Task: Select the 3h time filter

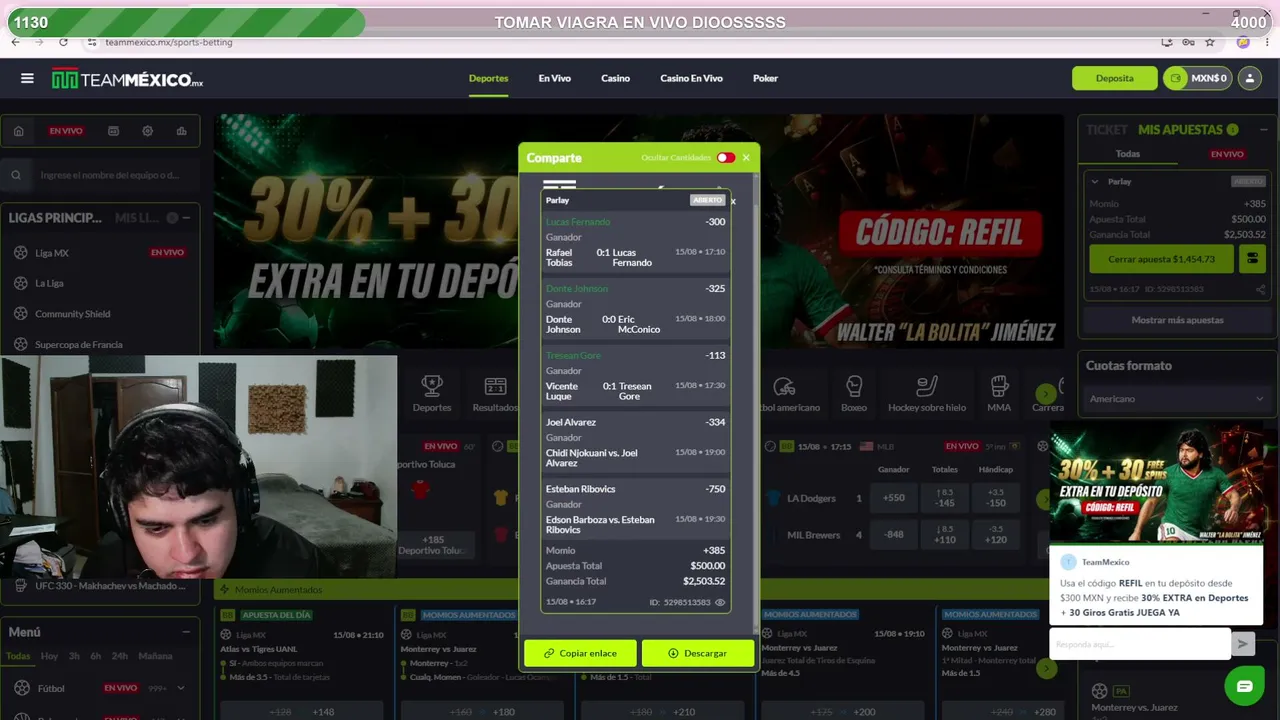Action: coord(74,656)
